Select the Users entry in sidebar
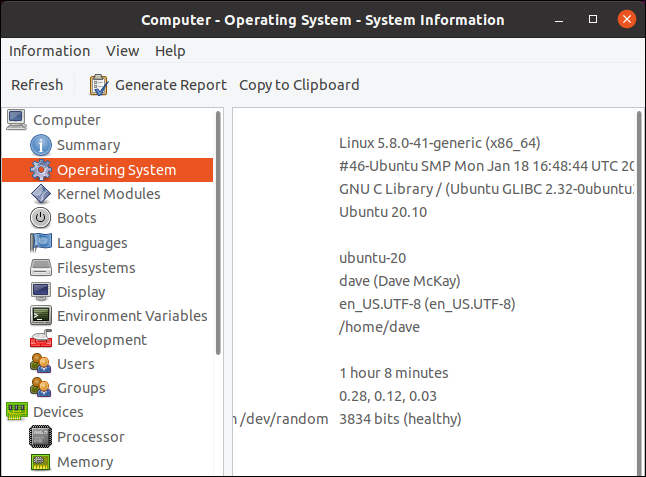This screenshot has height=477, width=646. [x=75, y=364]
